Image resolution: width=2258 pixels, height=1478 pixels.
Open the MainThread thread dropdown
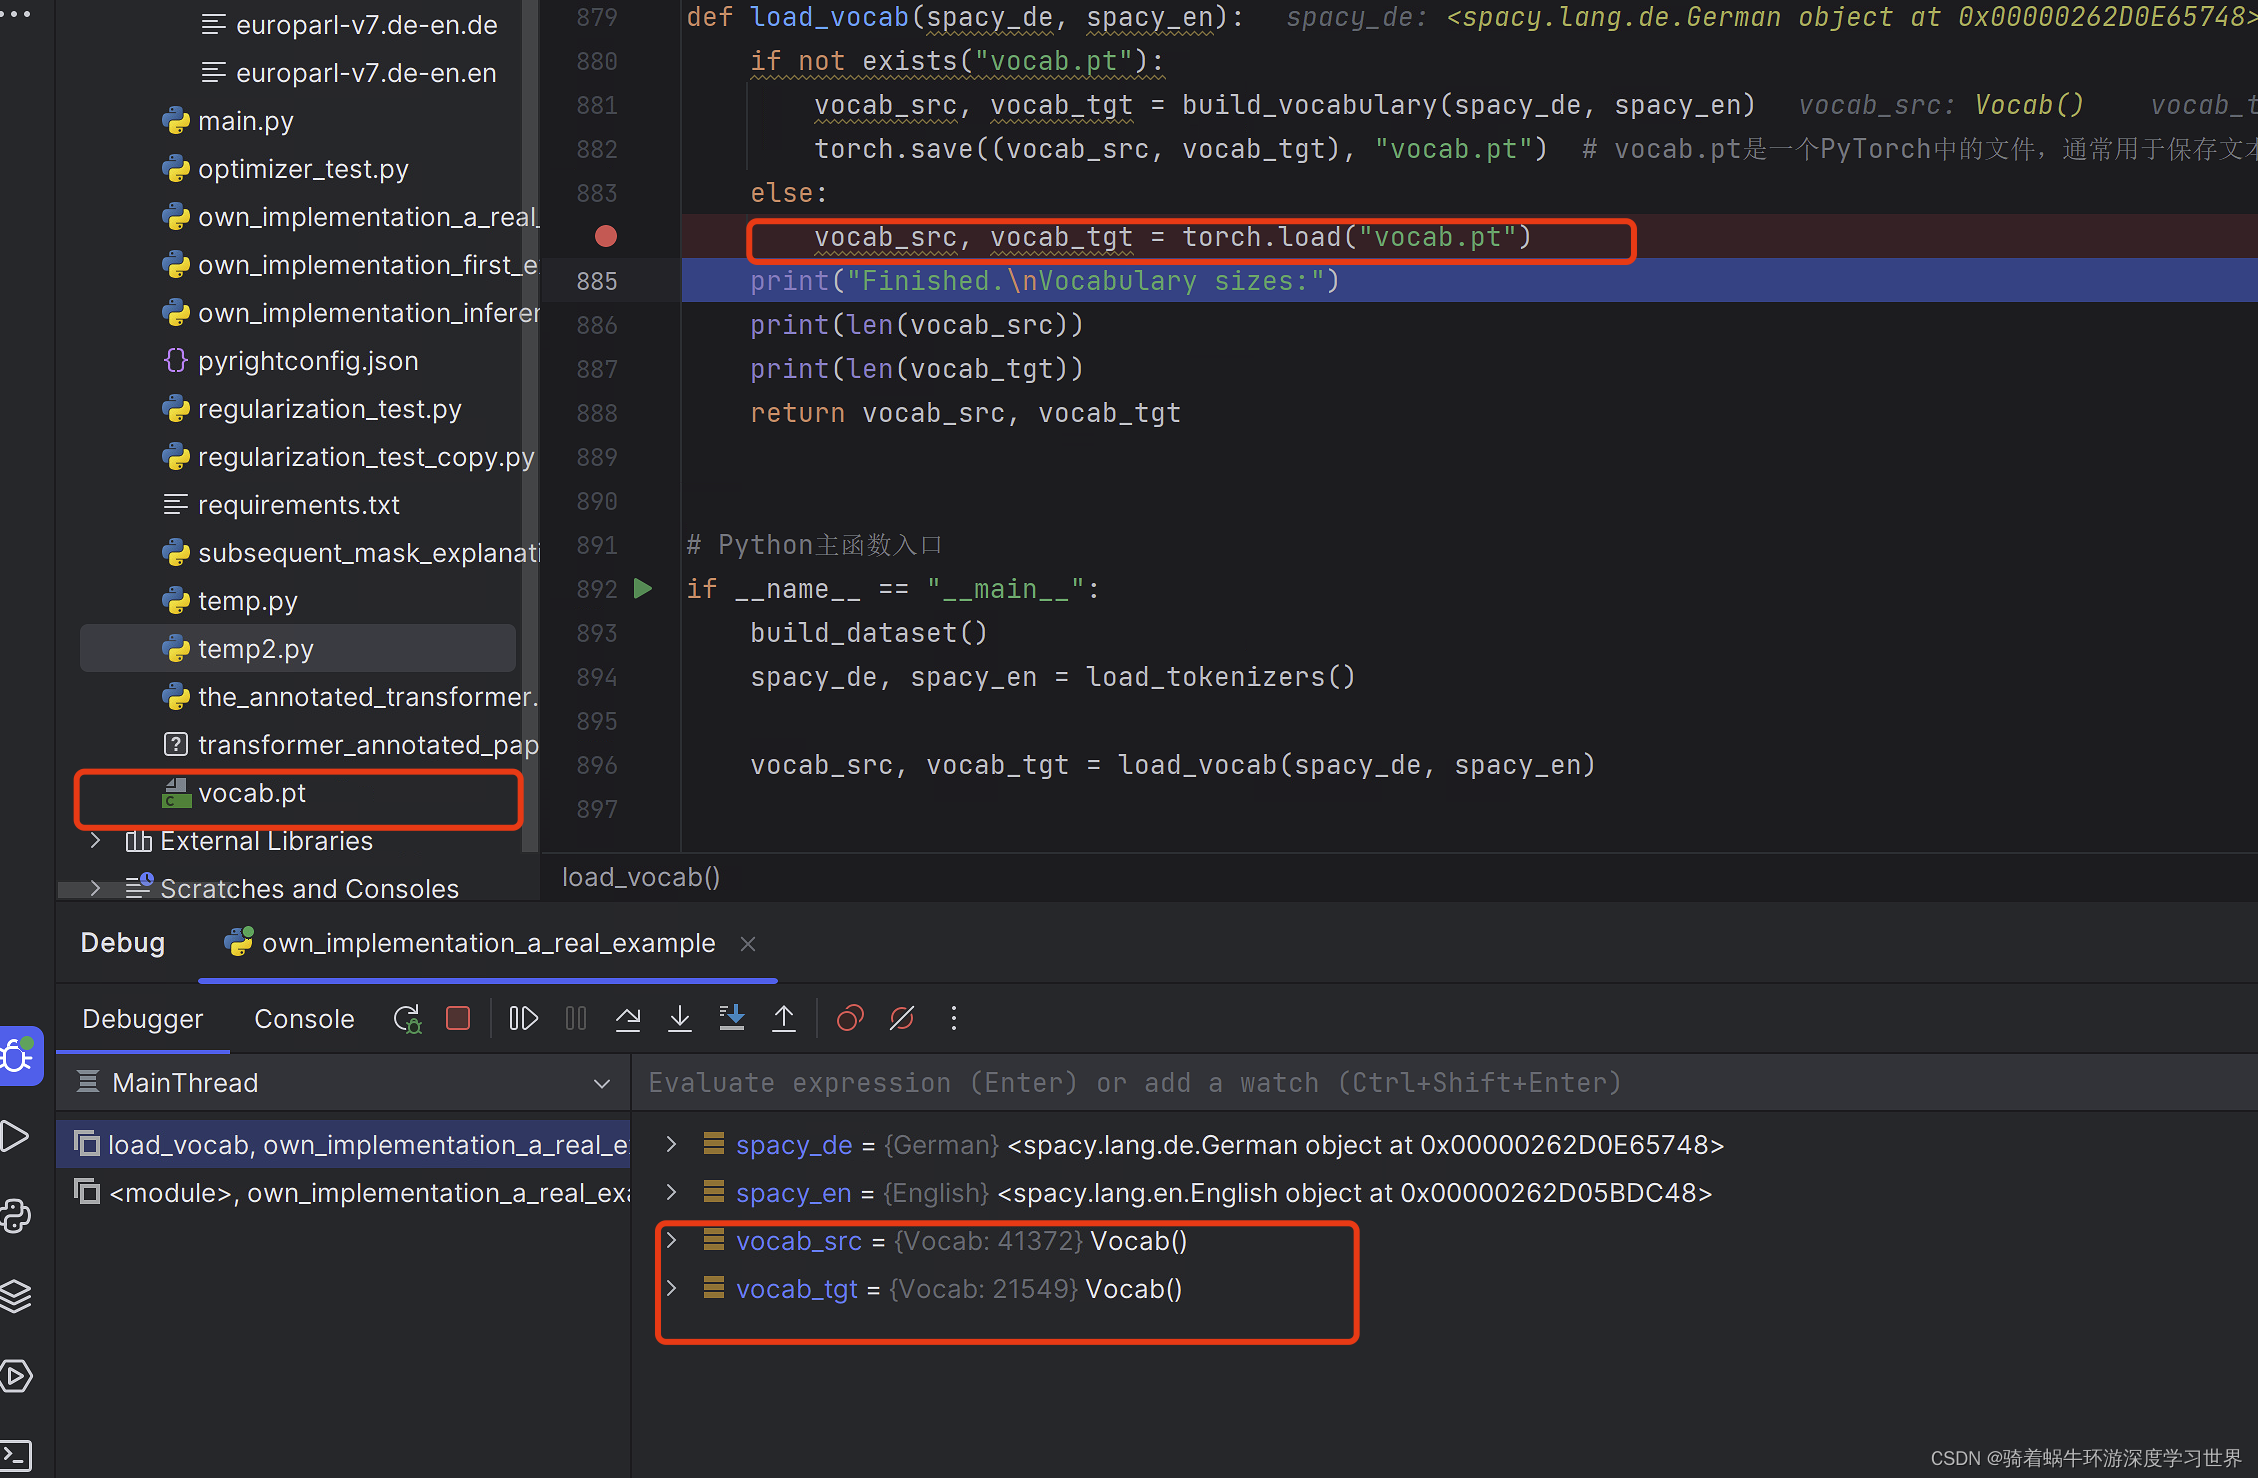point(344,1082)
